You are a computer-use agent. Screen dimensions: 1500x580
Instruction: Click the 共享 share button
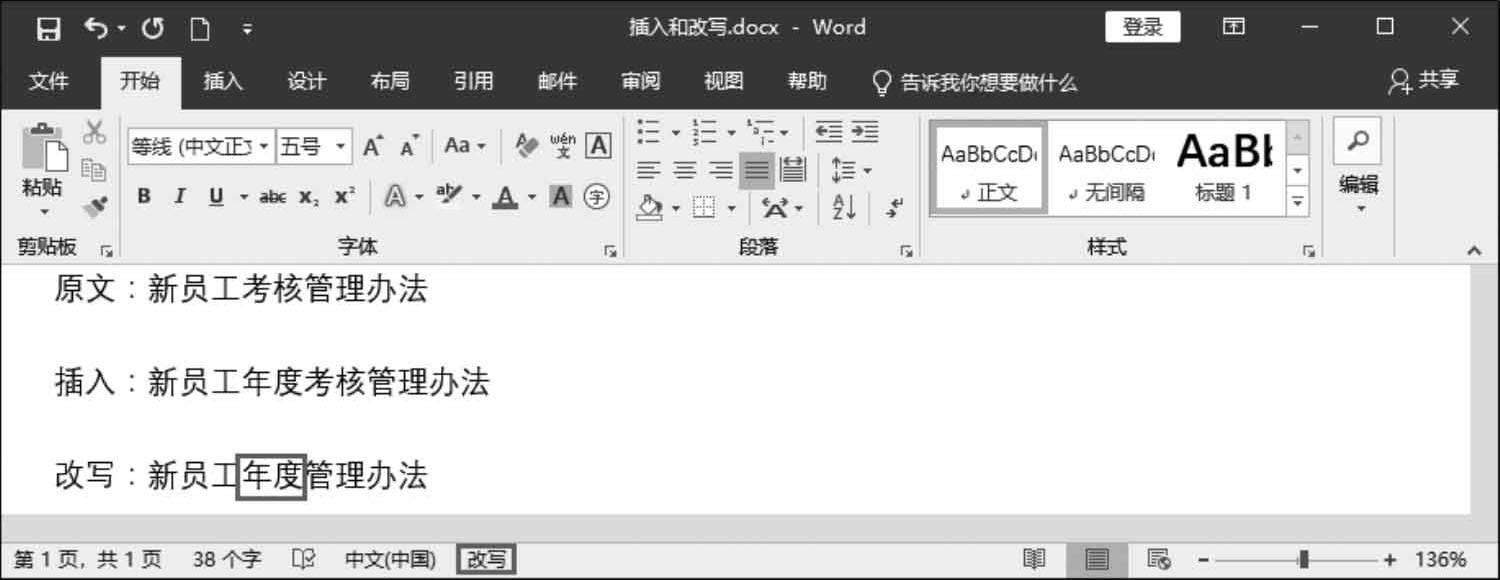coord(1424,81)
